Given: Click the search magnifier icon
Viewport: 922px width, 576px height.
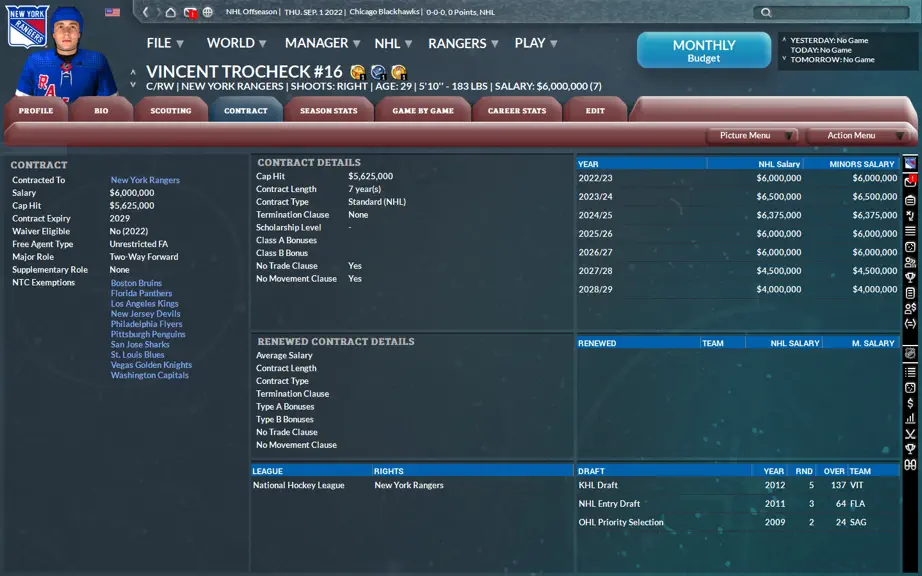Looking at the screenshot, I should [x=766, y=12].
